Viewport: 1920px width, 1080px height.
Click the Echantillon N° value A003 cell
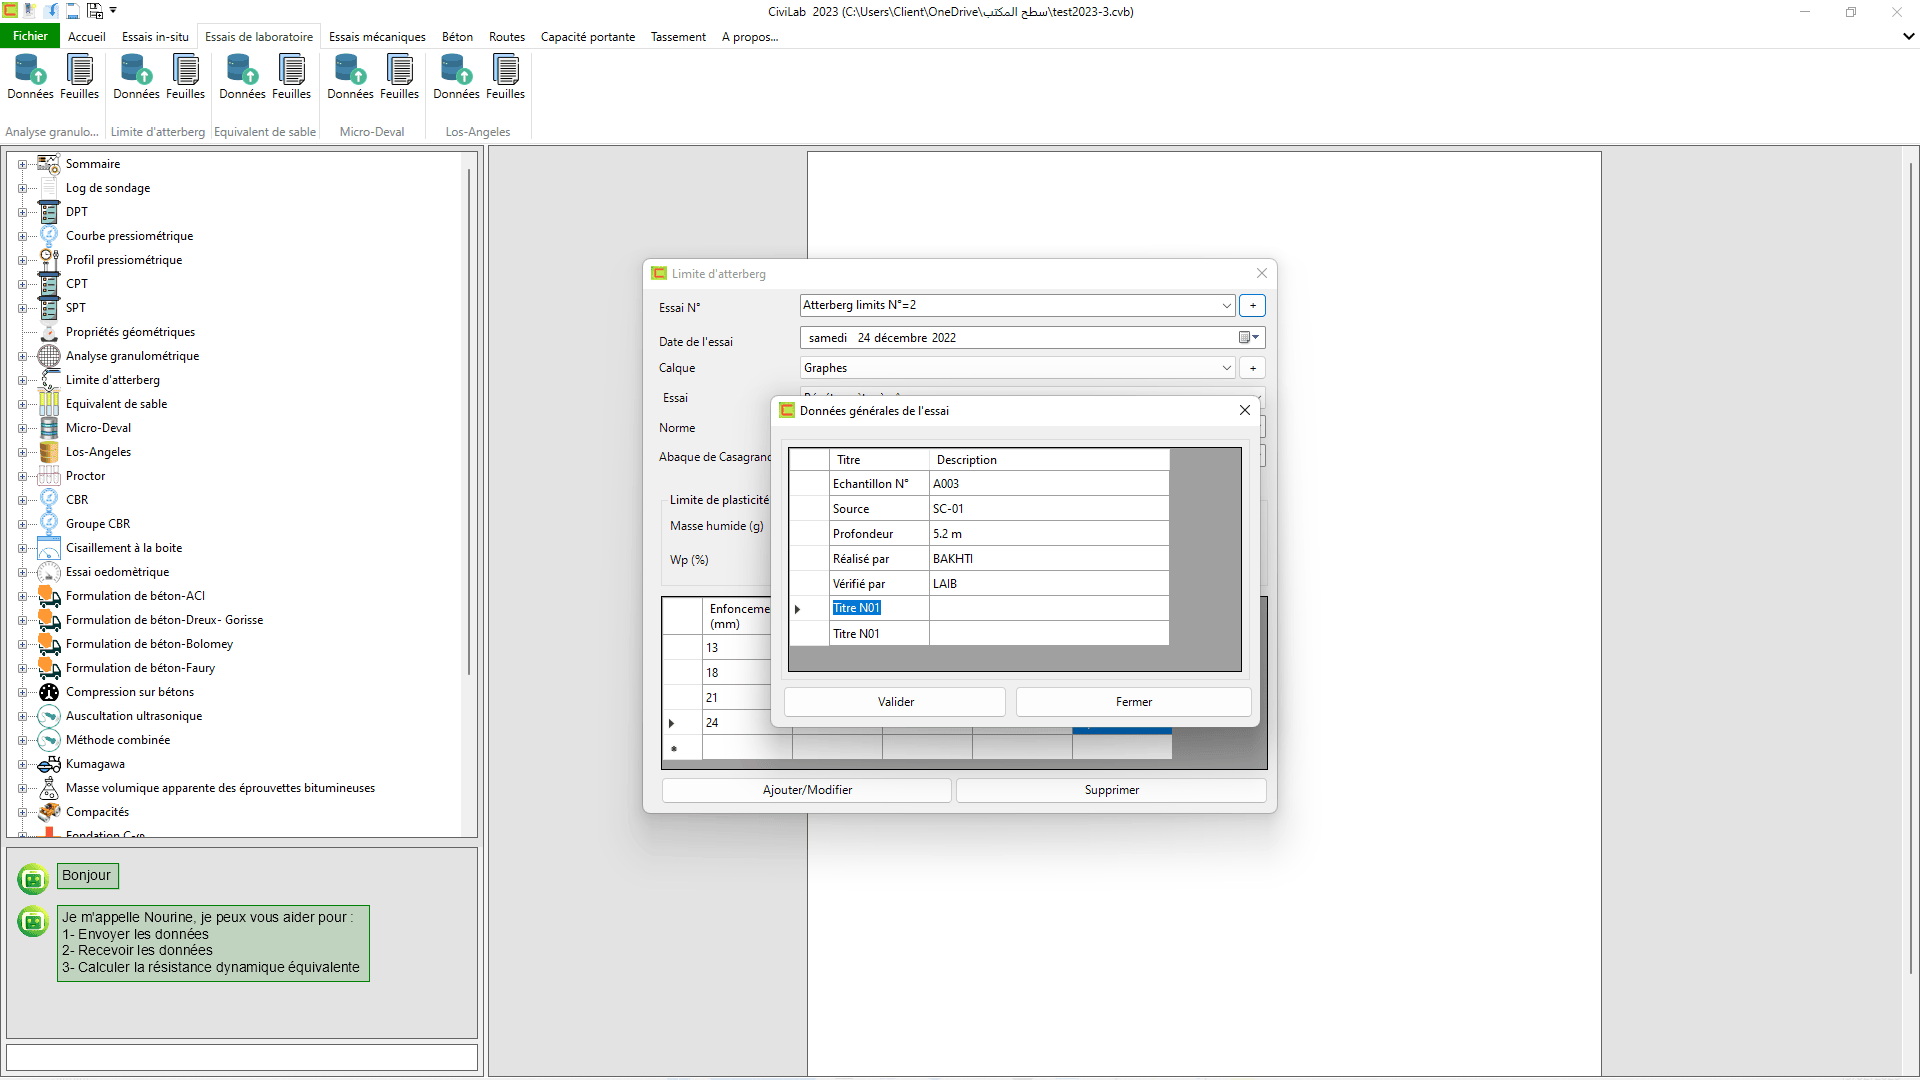tap(1048, 484)
